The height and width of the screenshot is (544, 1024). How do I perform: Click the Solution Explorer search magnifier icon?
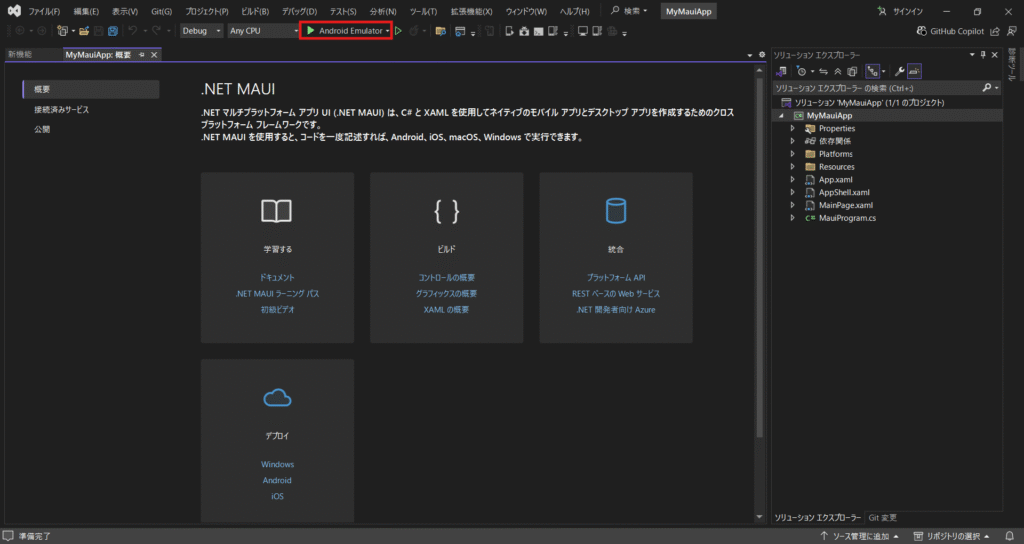987,88
